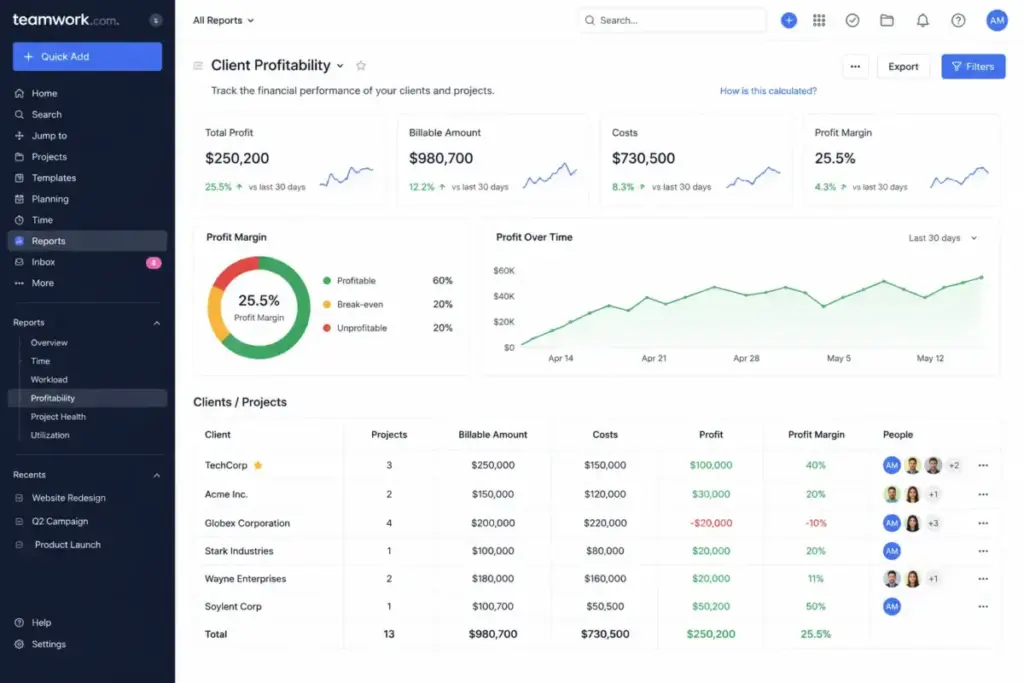Open Projects in the sidebar
This screenshot has width=1024, height=683.
[87, 157]
